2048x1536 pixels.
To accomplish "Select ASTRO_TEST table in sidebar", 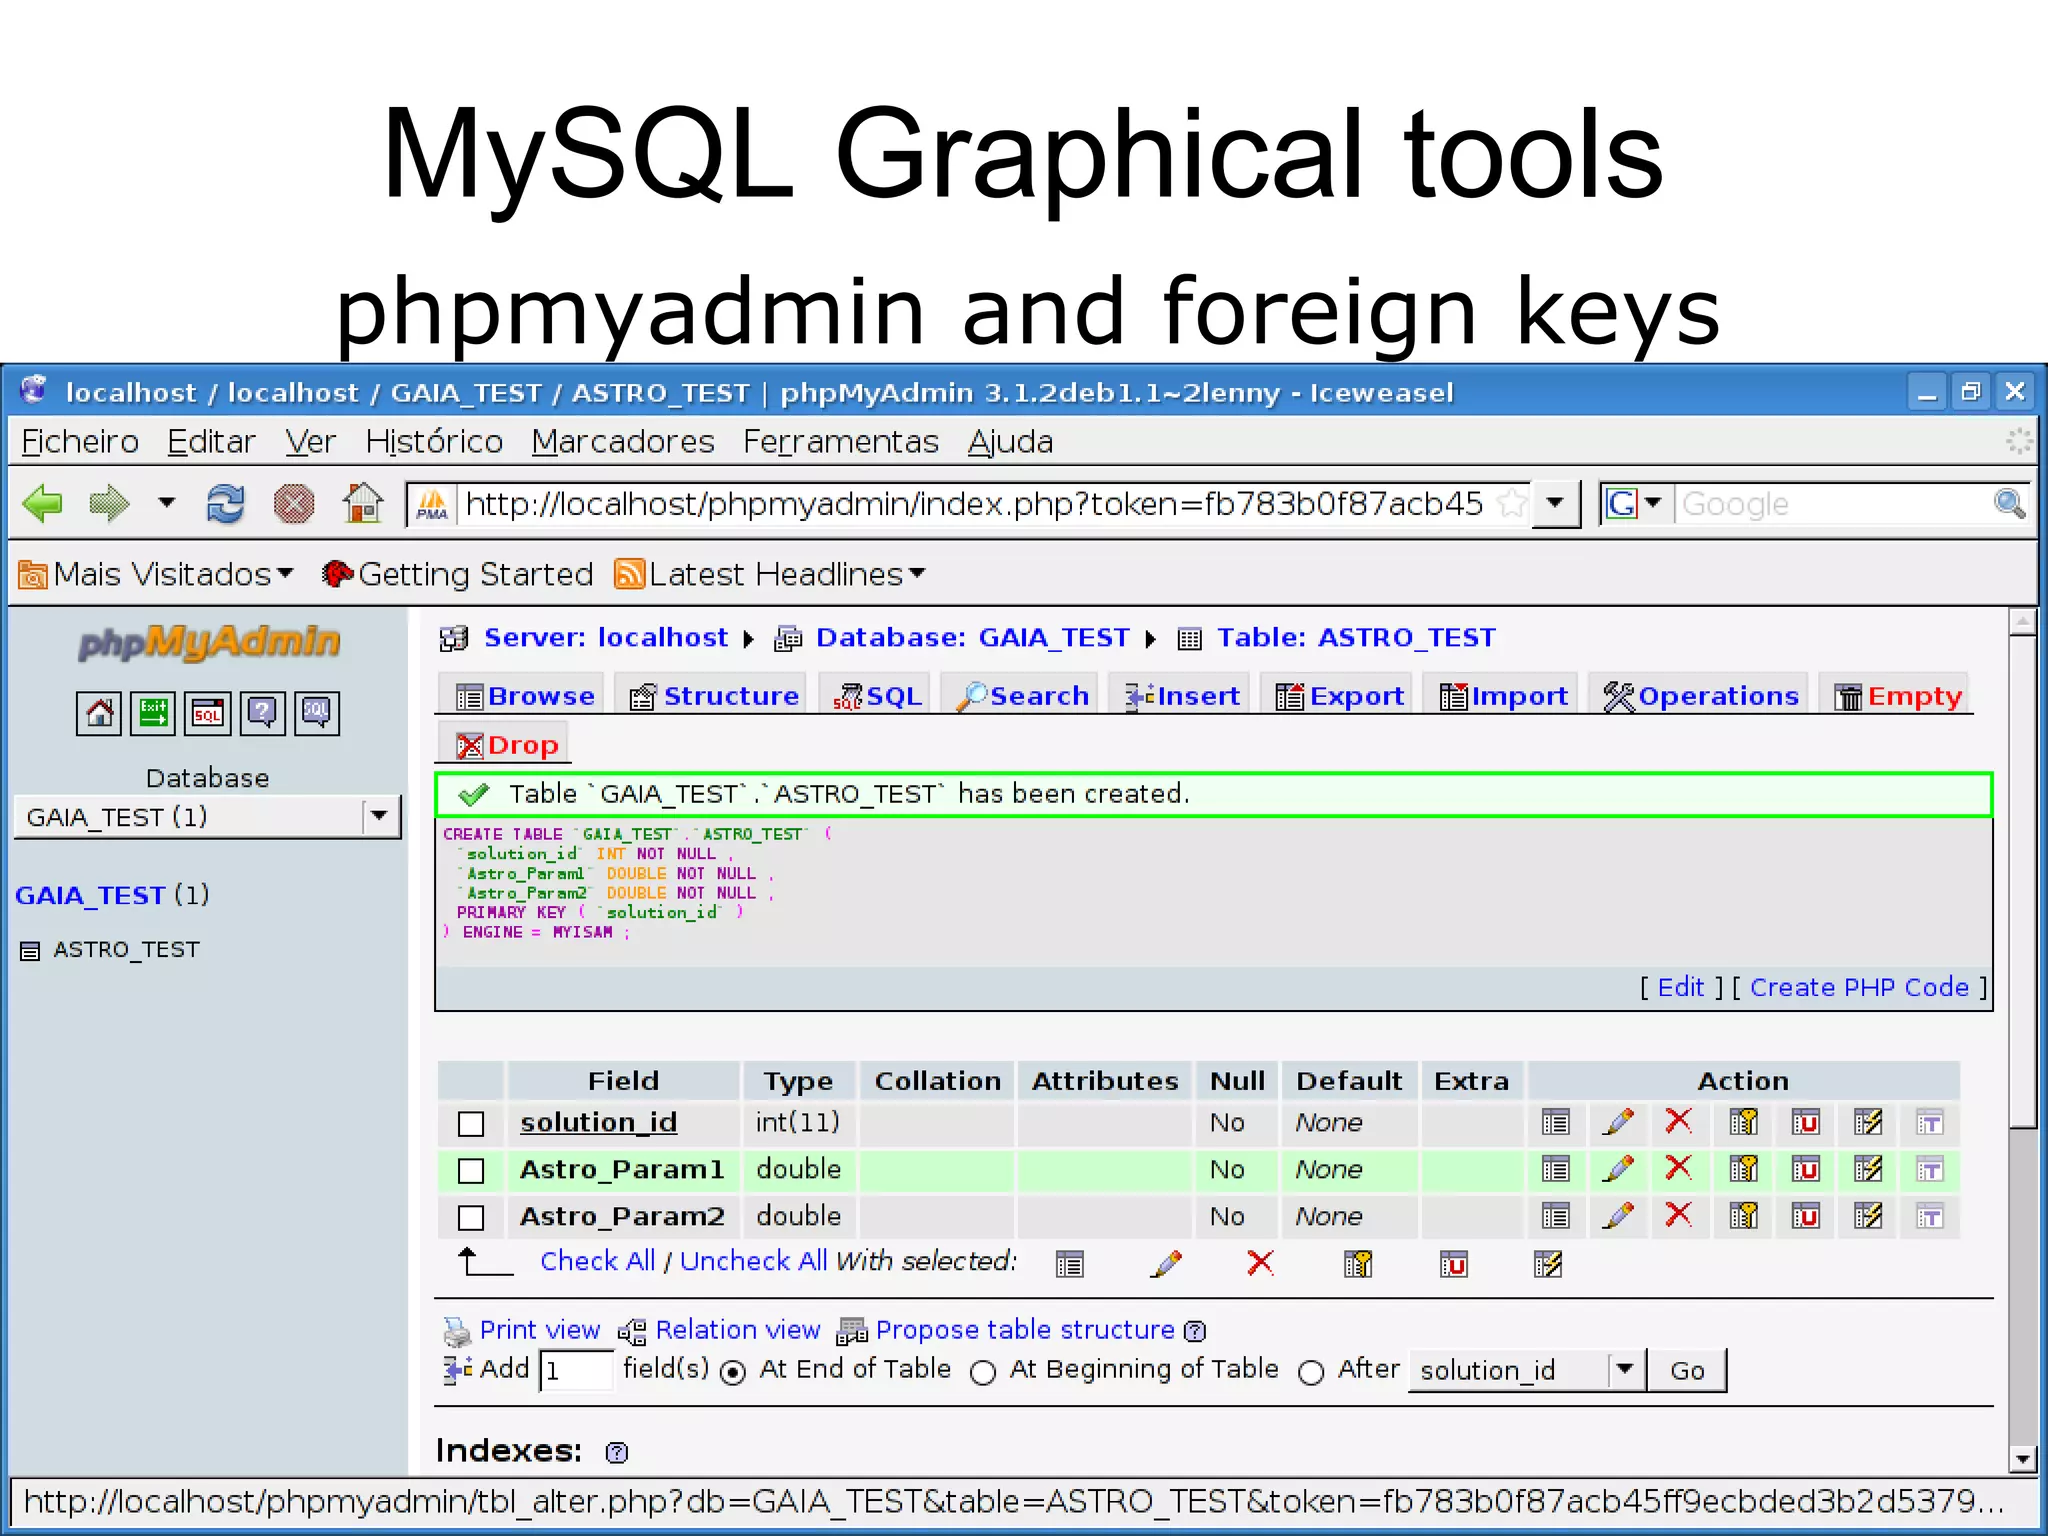I will tap(126, 949).
